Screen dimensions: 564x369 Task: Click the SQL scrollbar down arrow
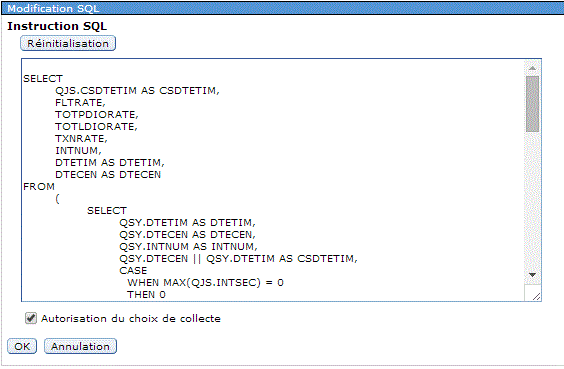[x=532, y=275]
